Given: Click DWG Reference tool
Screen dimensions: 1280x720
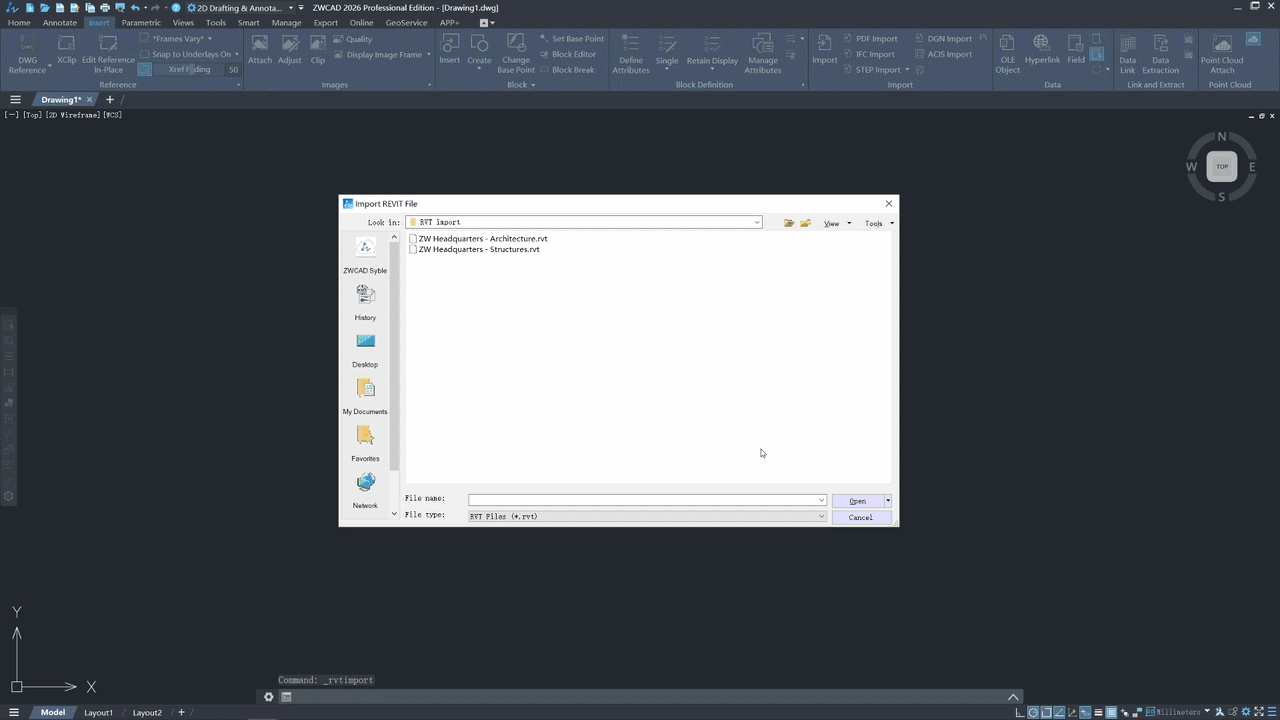Looking at the screenshot, I should tap(27, 55).
